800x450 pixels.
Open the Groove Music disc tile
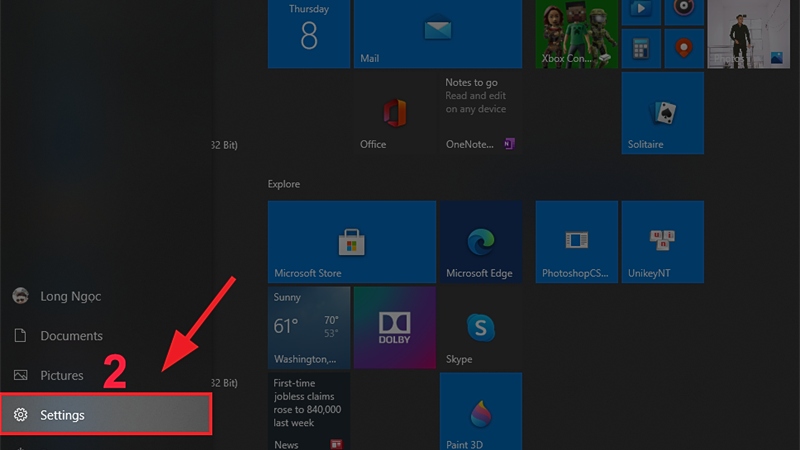(x=684, y=12)
